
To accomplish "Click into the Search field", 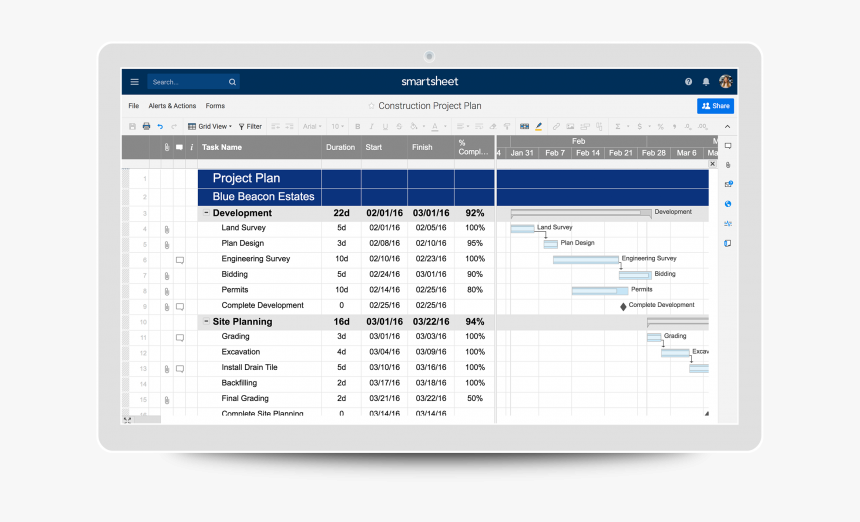I will click(188, 82).
